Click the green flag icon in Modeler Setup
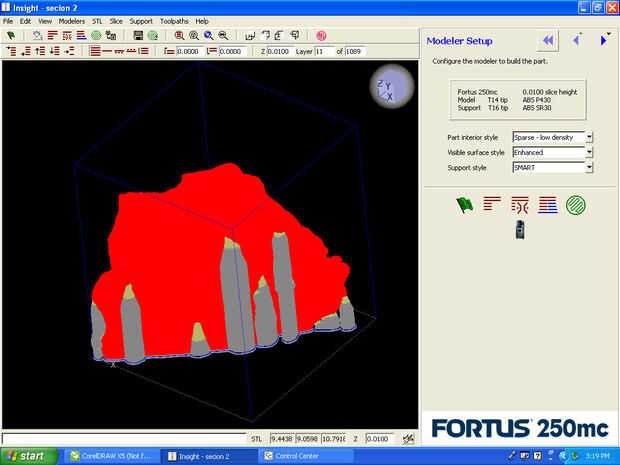The image size is (620, 465). tap(463, 205)
